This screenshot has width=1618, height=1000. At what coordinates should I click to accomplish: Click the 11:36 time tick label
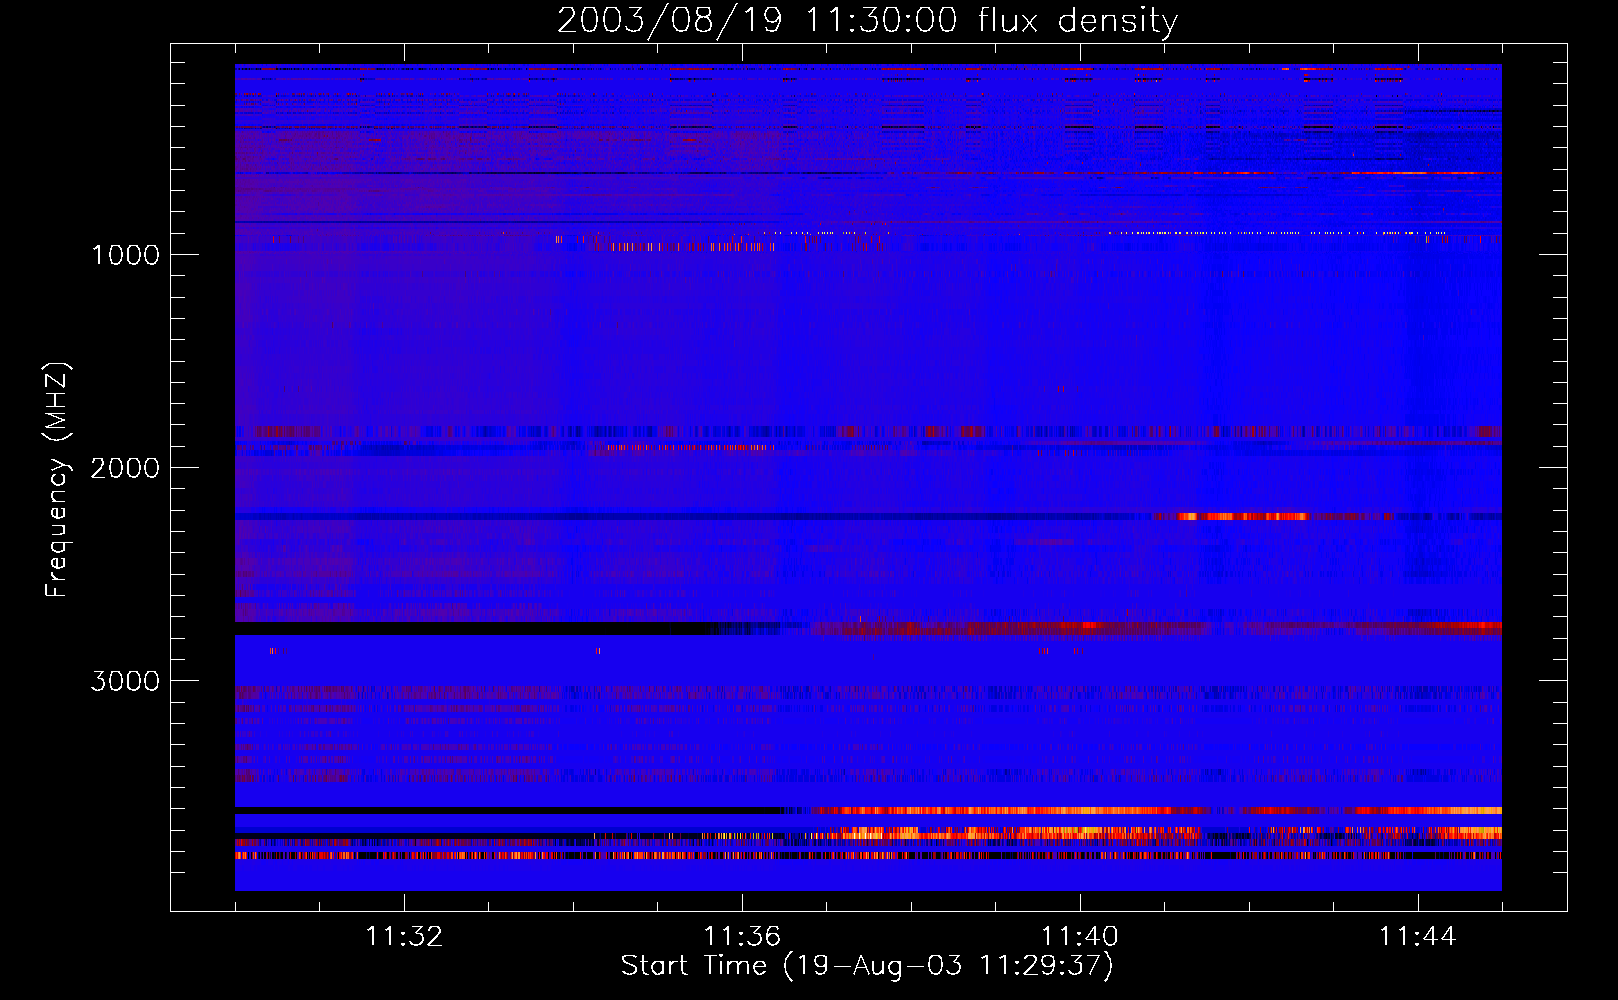point(742,937)
